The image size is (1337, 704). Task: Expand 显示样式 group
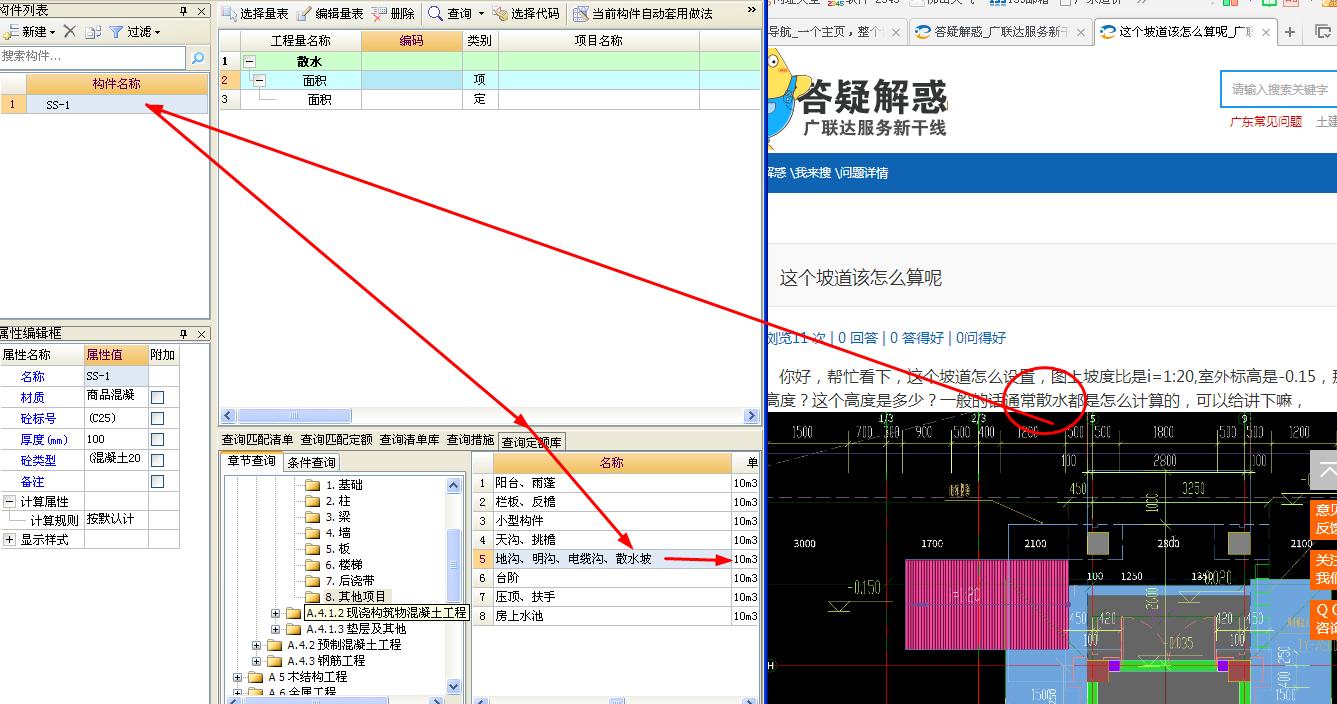pyautogui.click(x=9, y=539)
